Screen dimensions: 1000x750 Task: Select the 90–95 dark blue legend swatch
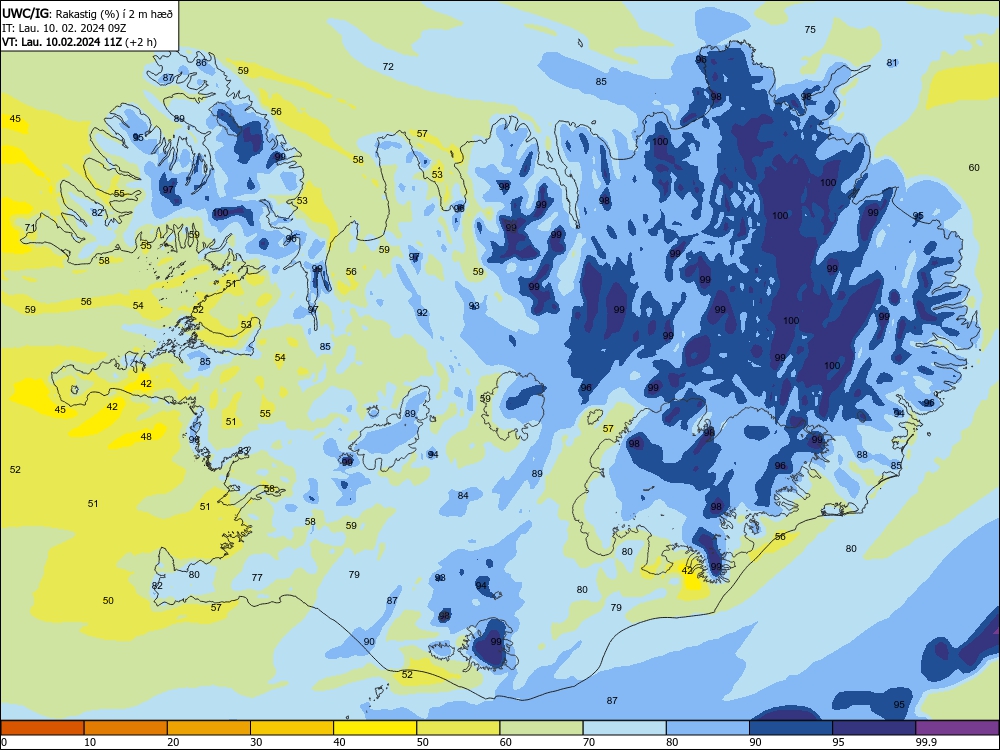point(791,728)
